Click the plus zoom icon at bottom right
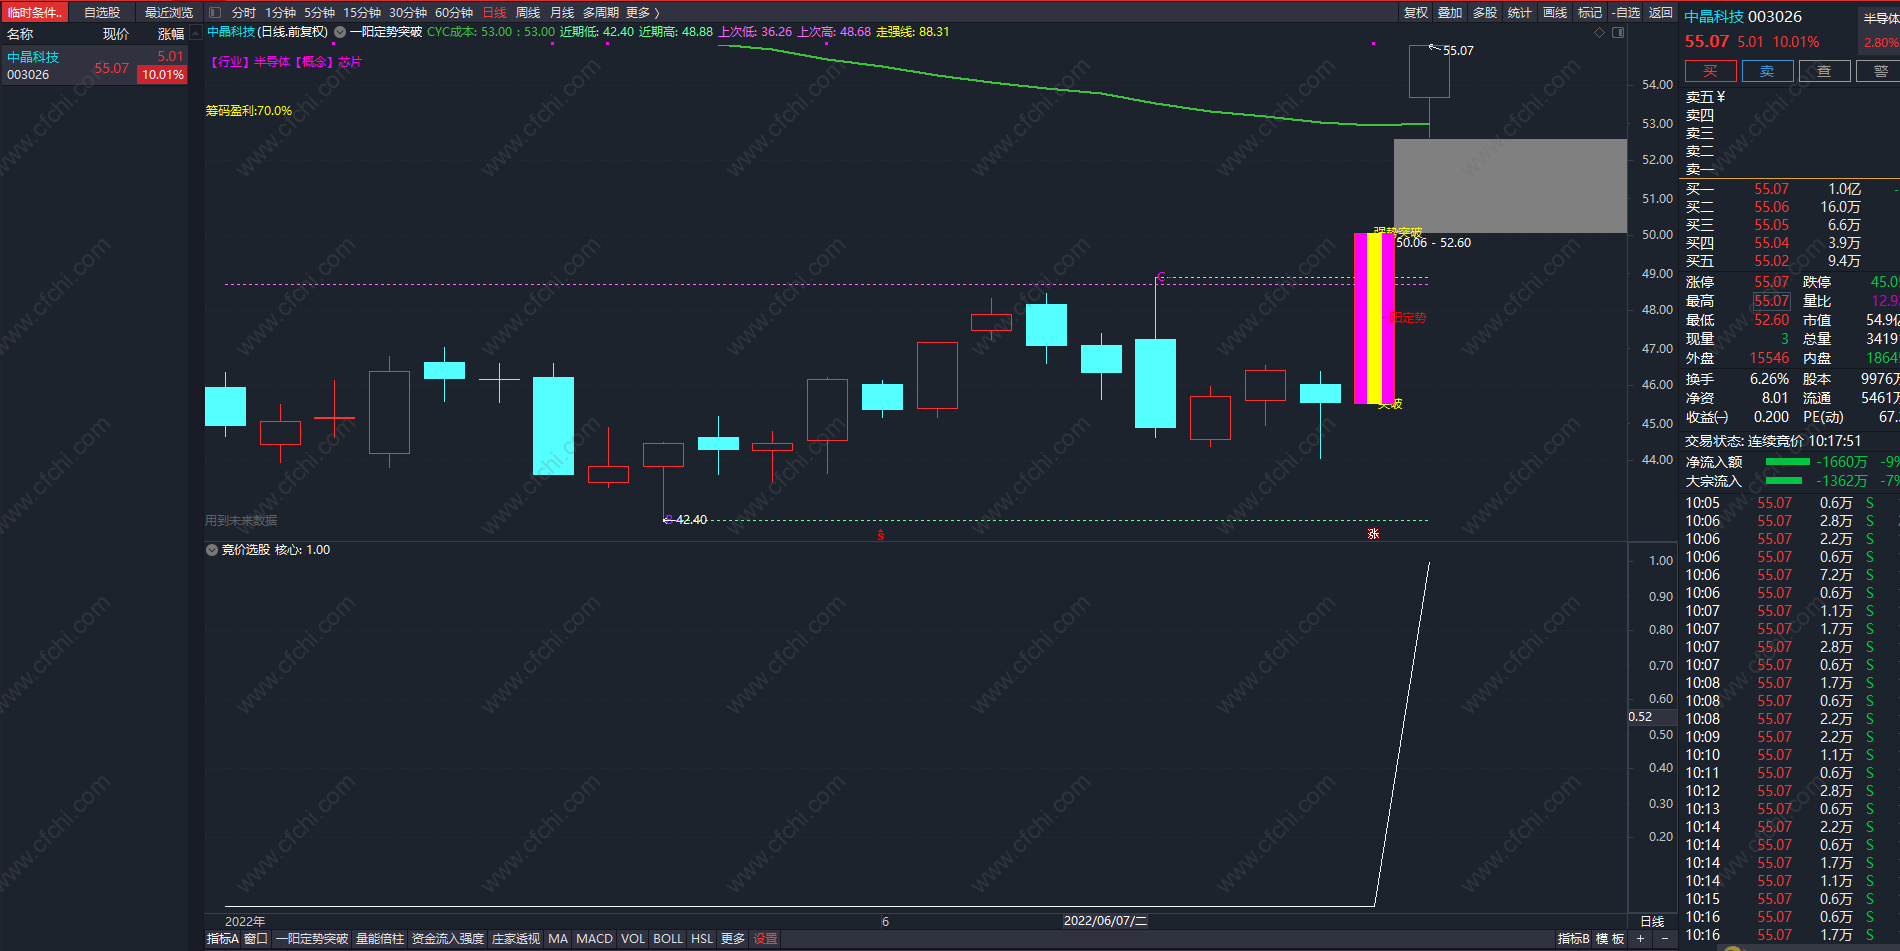 [1640, 939]
